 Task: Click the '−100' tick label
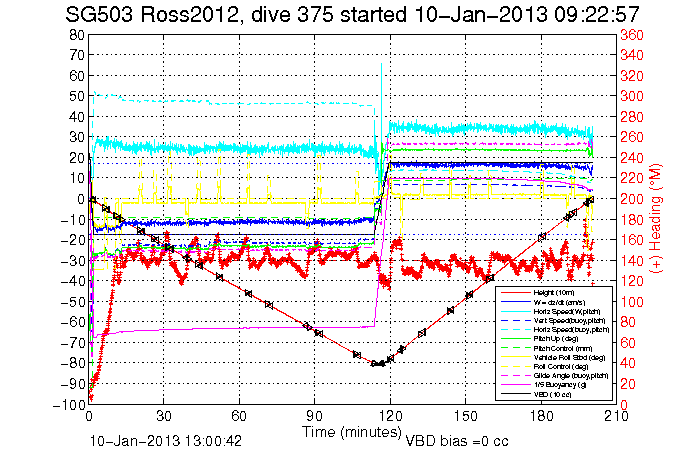pos(68,404)
